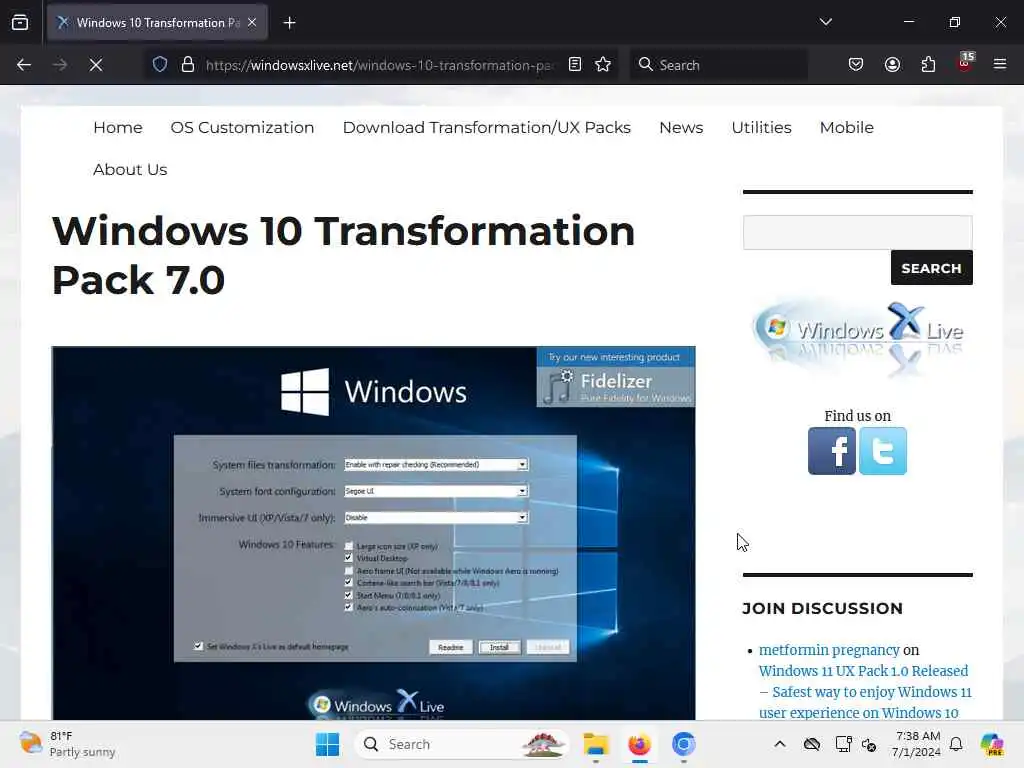This screenshot has height=768, width=1024.
Task: Click the taskbar Search box
Action: coord(461,744)
